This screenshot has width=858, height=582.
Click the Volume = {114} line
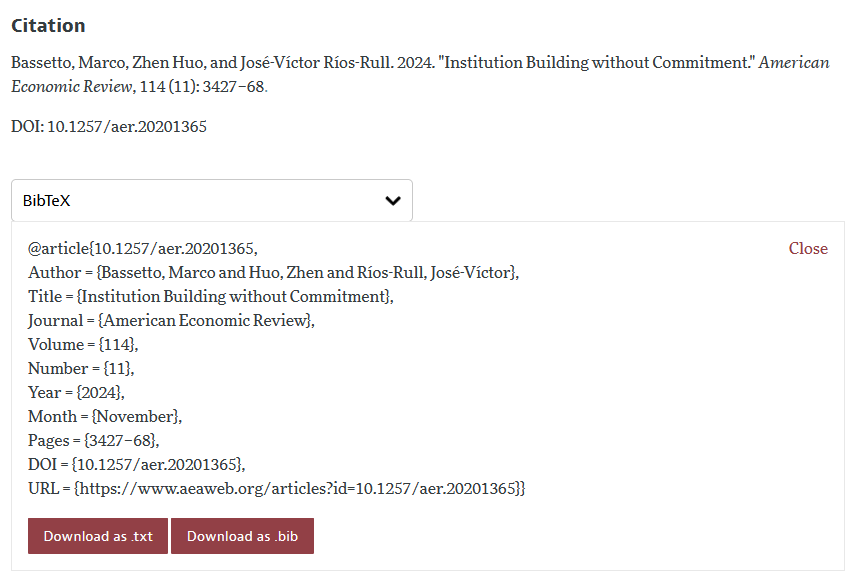[83, 344]
